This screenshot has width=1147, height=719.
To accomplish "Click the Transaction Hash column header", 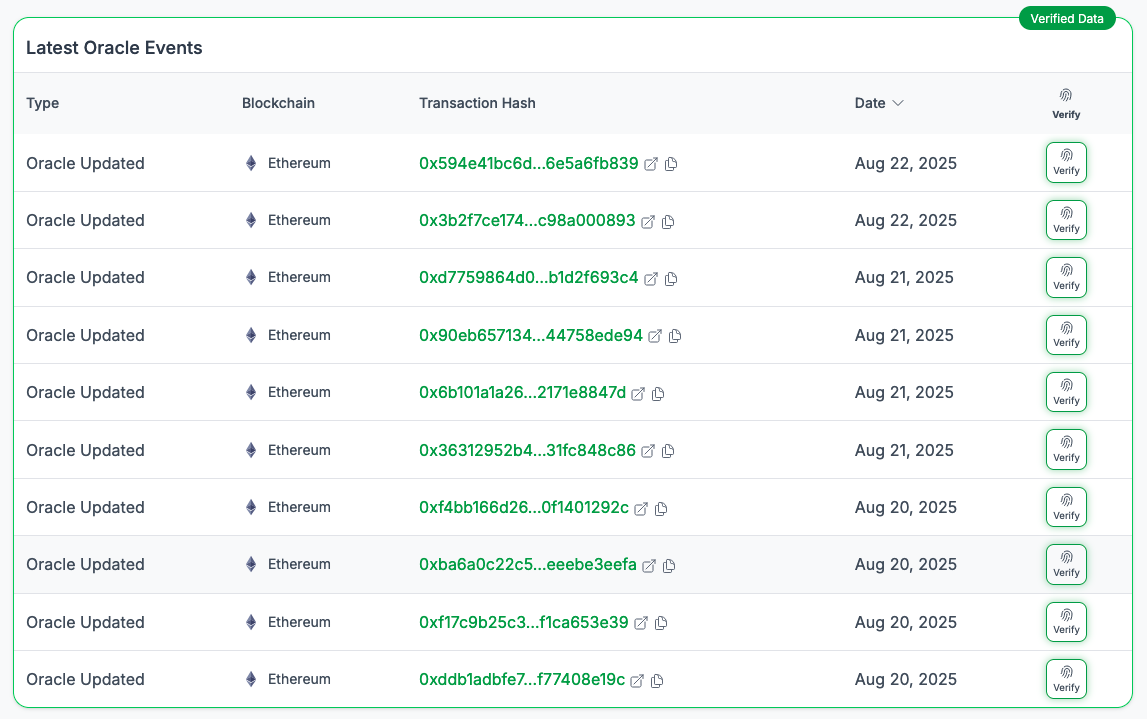I will [x=477, y=103].
